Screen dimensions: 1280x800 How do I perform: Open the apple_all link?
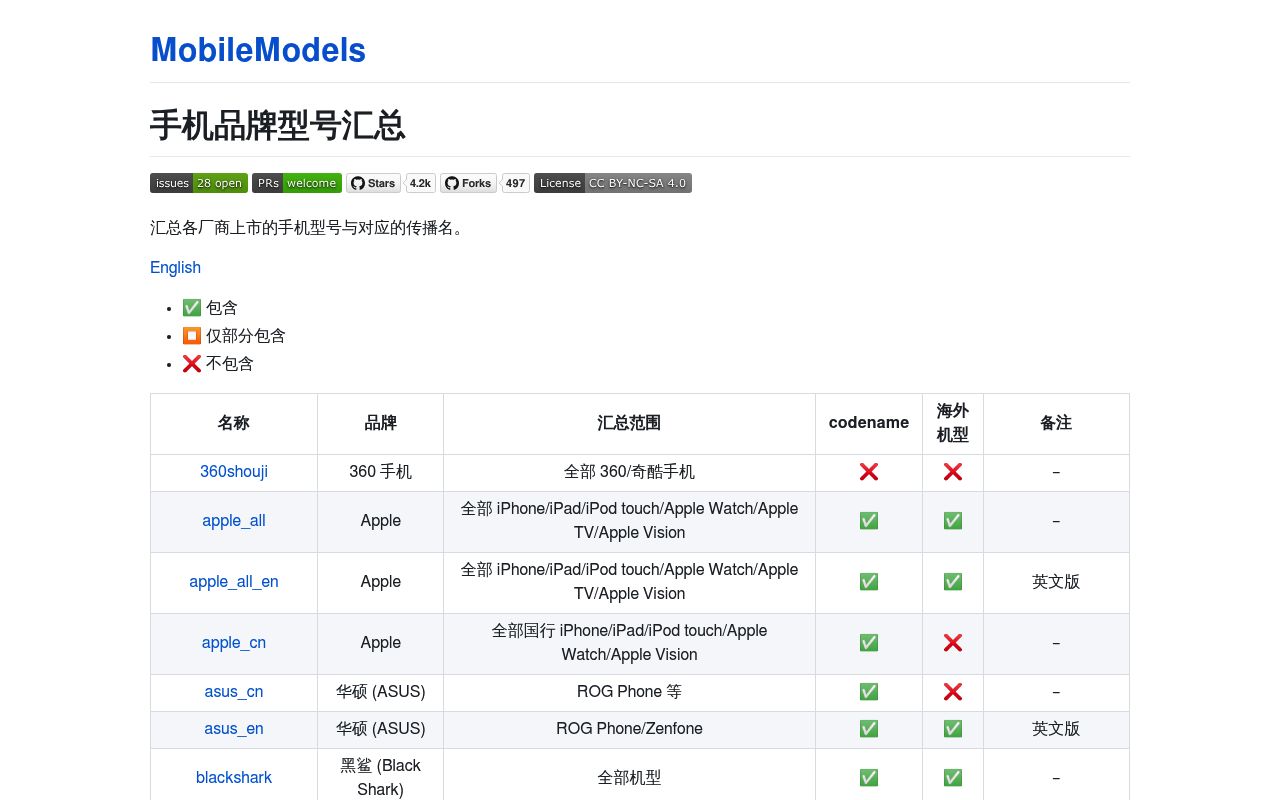[x=234, y=520]
